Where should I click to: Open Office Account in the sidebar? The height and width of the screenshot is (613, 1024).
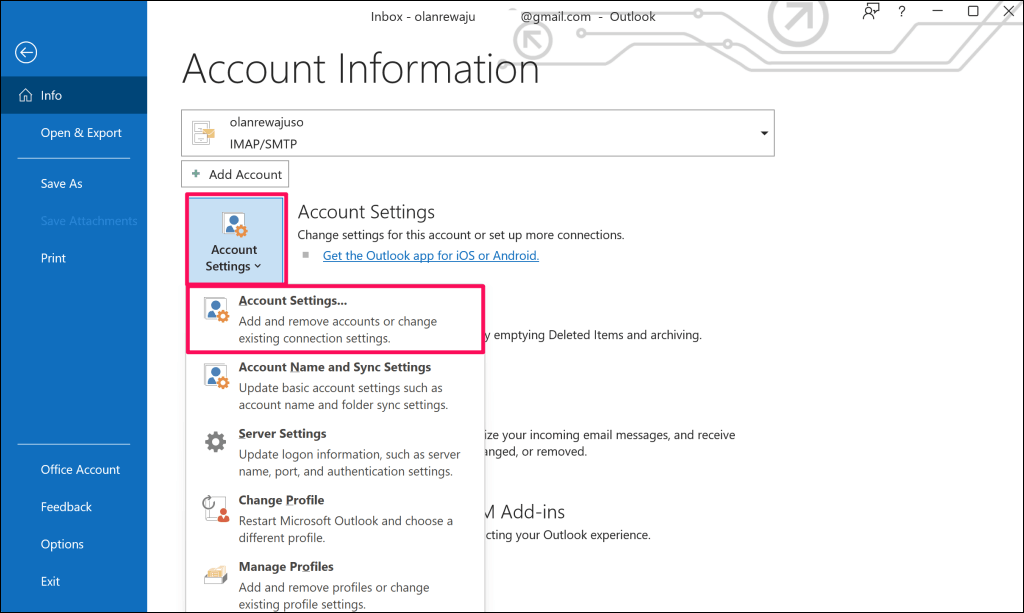[80, 470]
